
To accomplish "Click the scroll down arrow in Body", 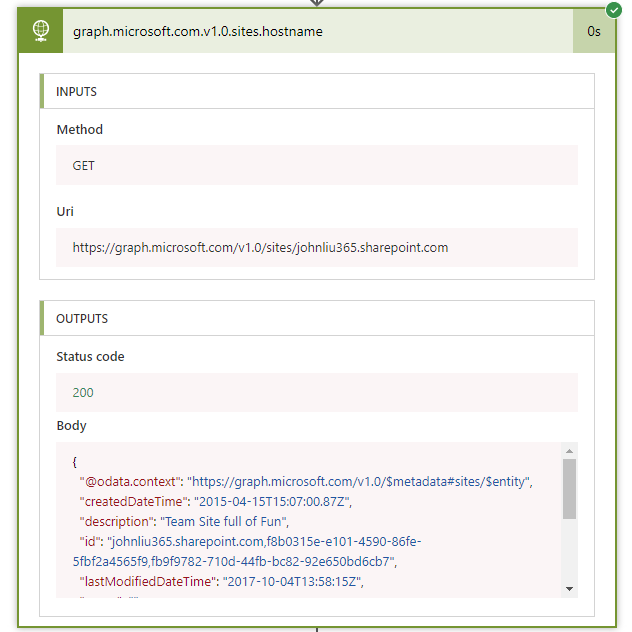I will point(569,589).
